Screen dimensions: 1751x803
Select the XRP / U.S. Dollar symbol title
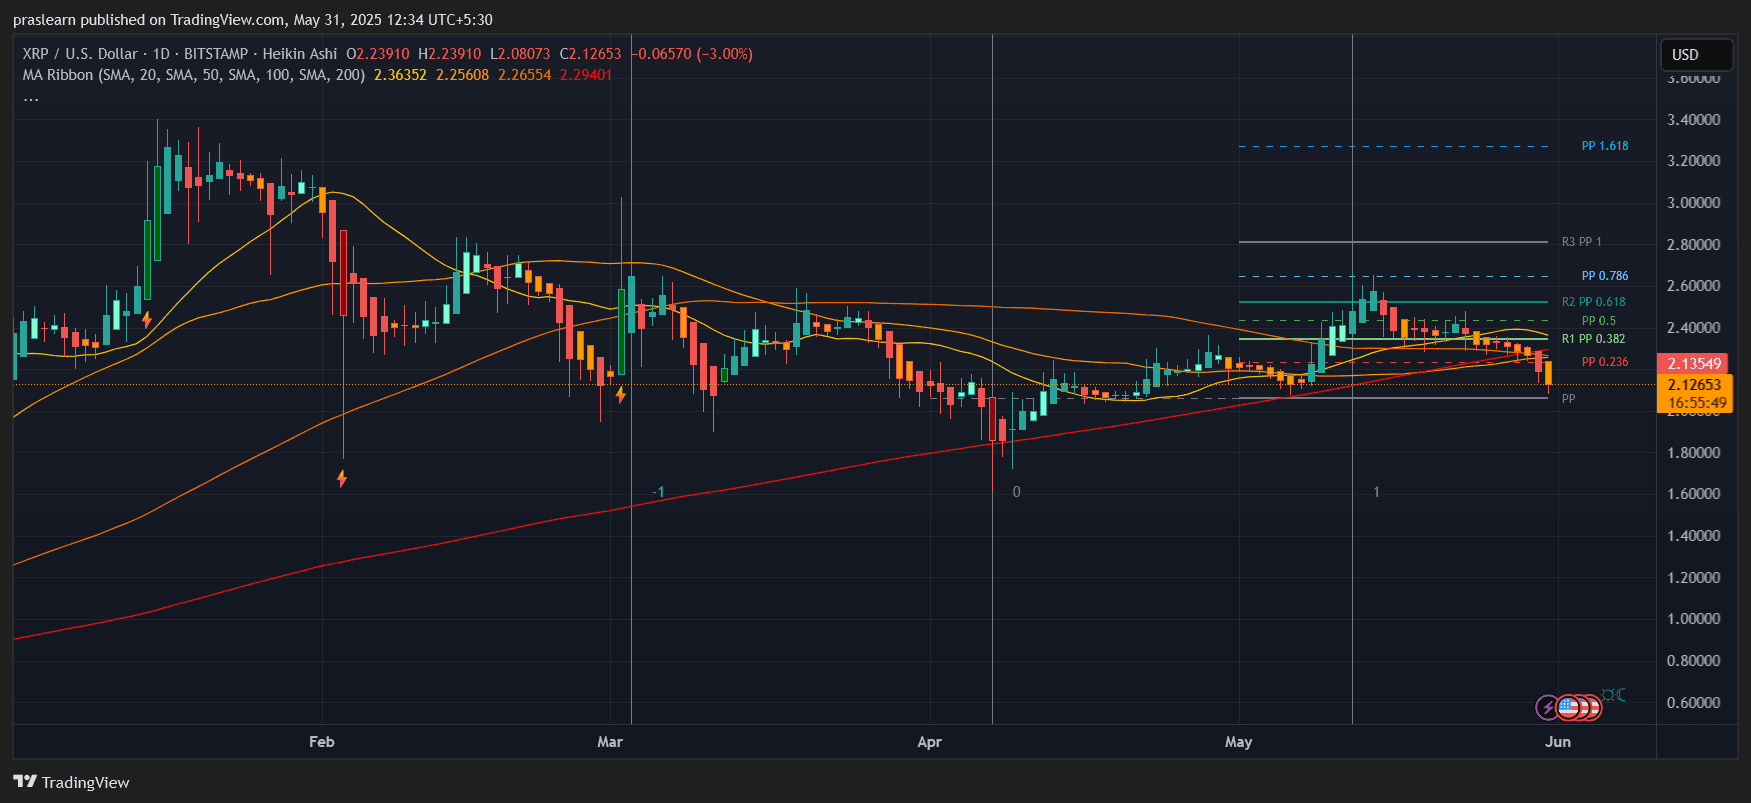tap(80, 54)
